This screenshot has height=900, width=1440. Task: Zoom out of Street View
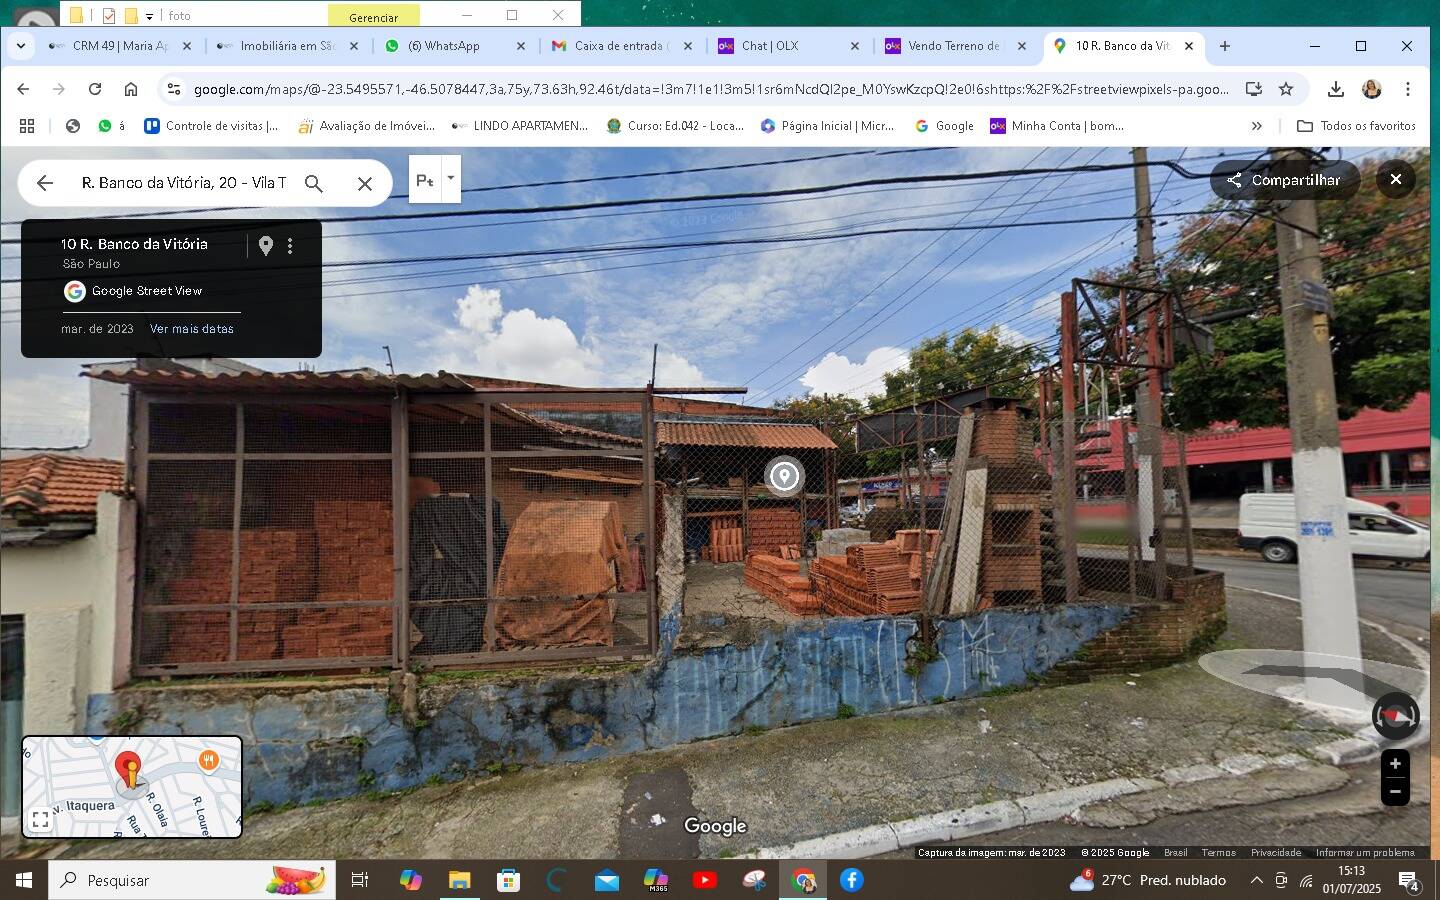click(x=1395, y=792)
